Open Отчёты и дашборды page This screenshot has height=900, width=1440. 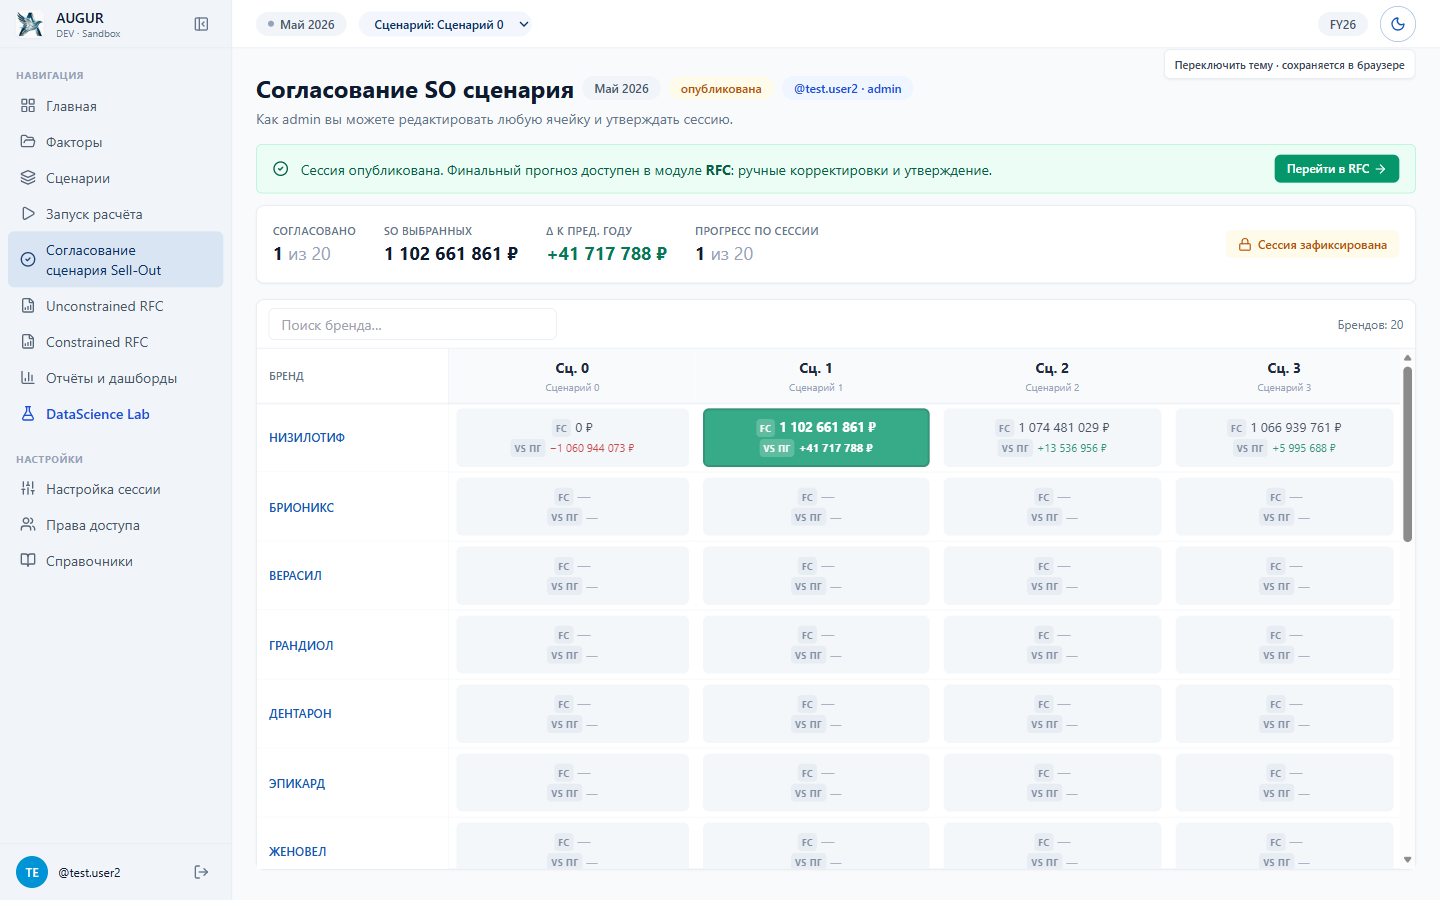pyautogui.click(x=115, y=378)
